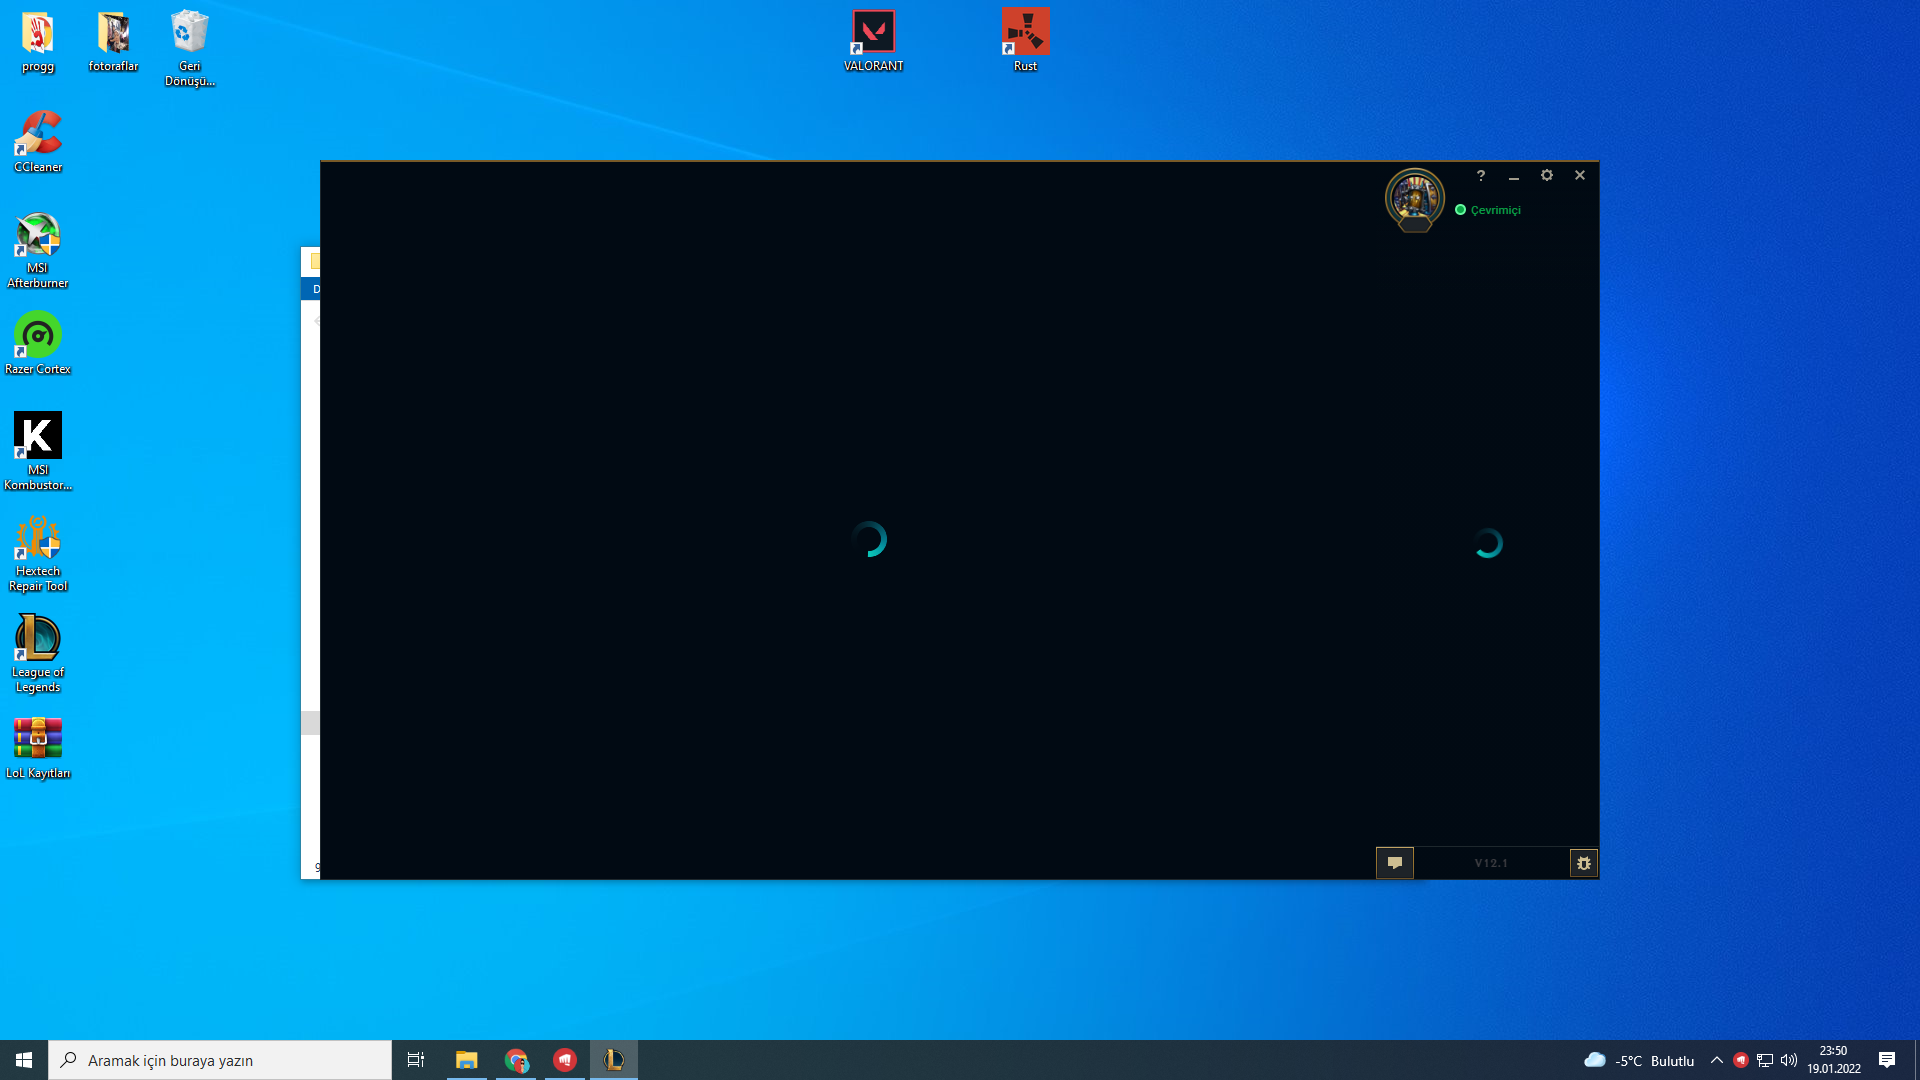Select LoL Kayıtları archive icon
The image size is (1920, 1080).
[38, 747]
